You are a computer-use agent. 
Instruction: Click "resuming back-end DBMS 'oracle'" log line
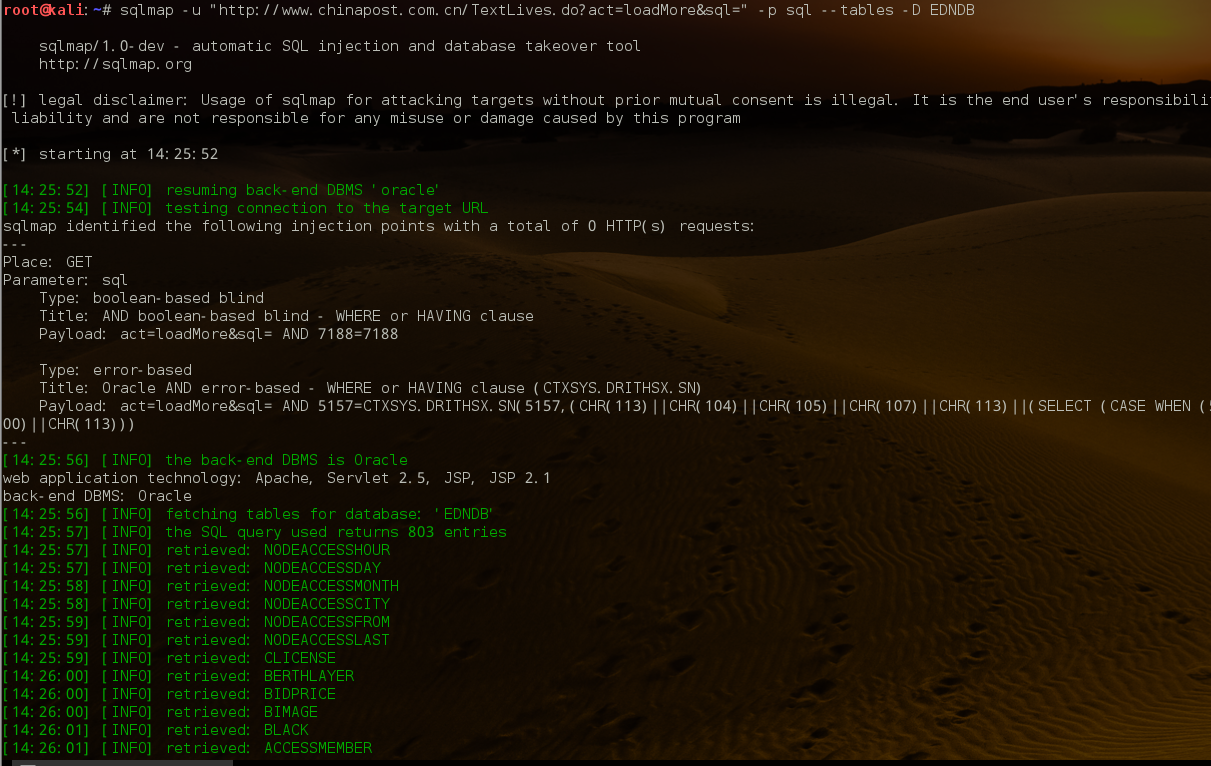[x=221, y=190]
